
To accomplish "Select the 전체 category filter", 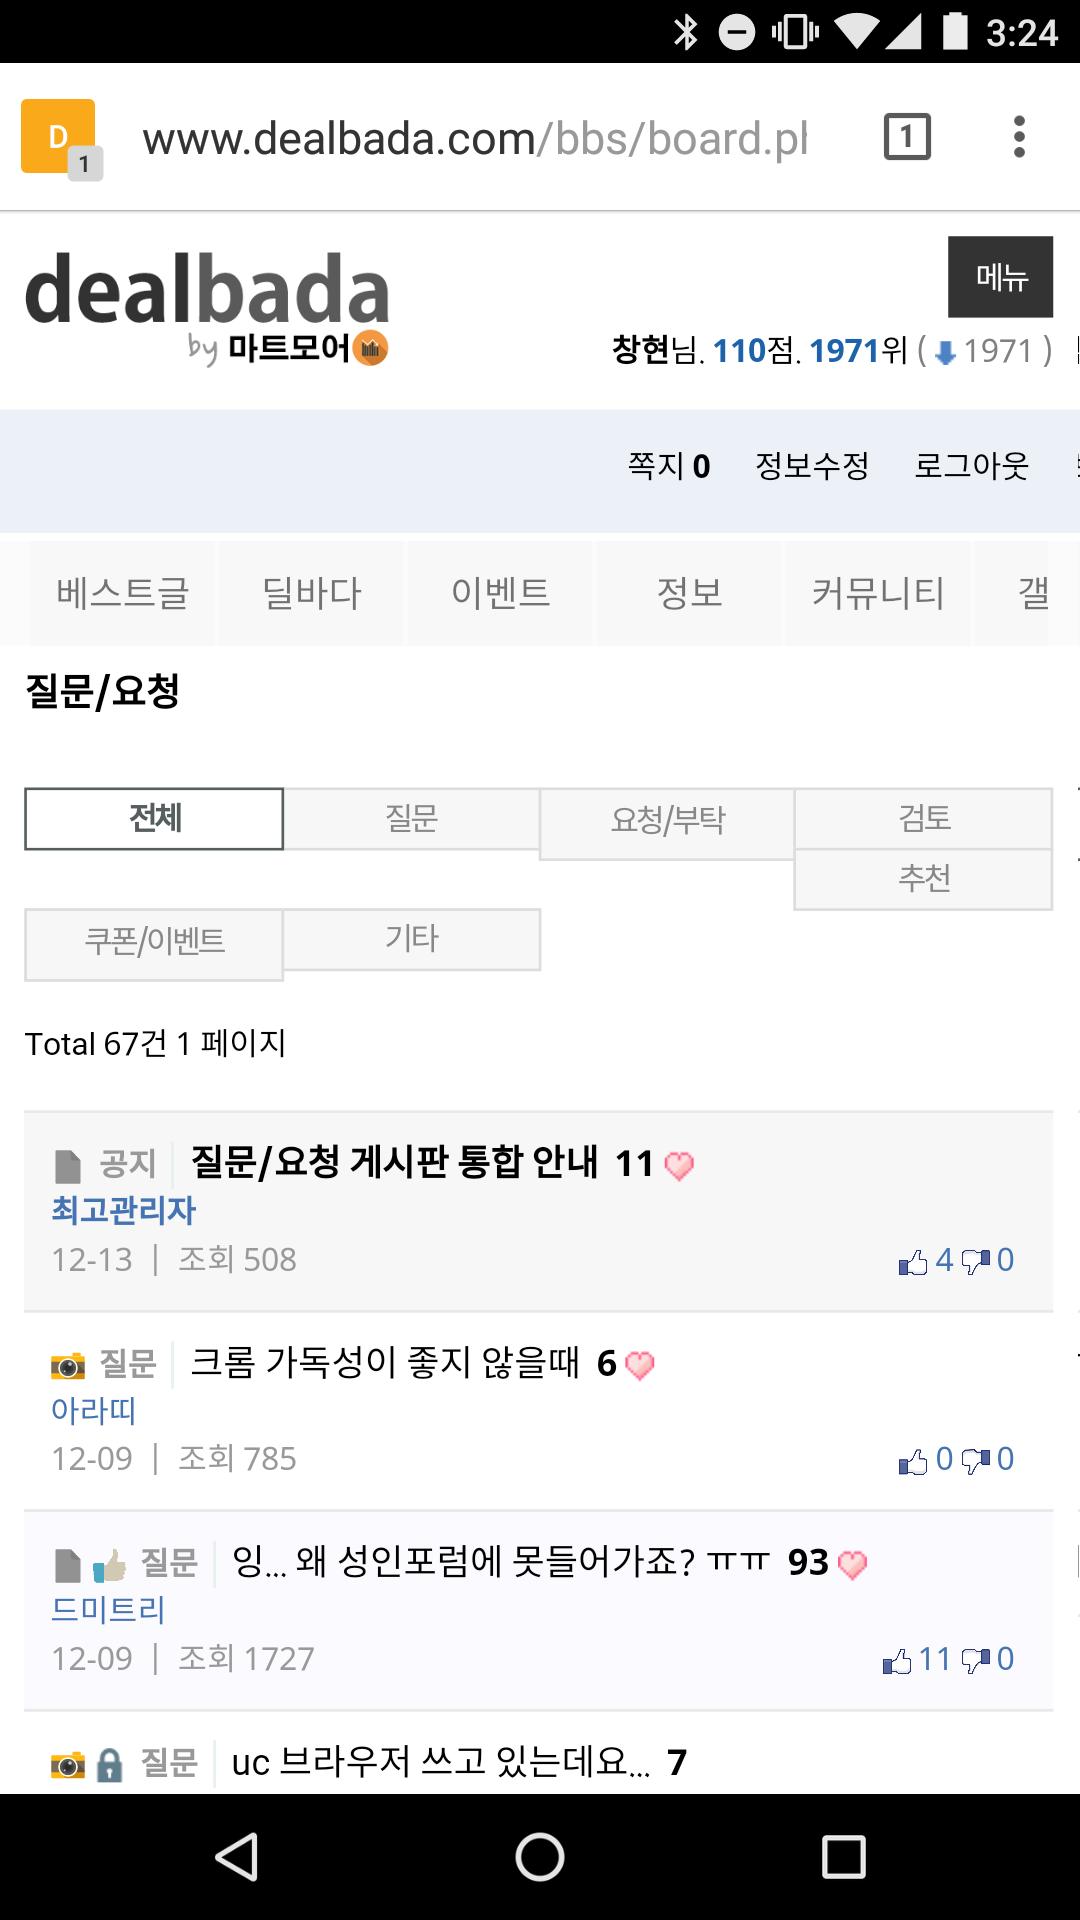I will (x=154, y=819).
